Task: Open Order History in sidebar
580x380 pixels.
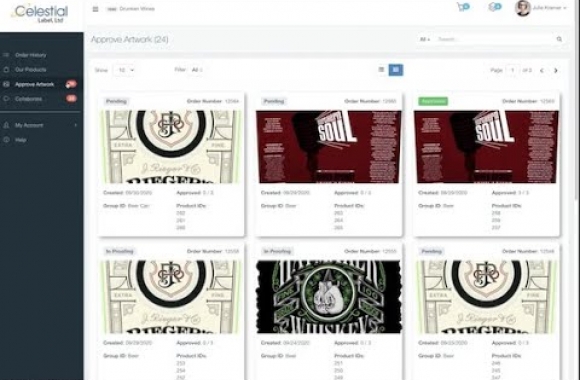Action: tap(31, 55)
